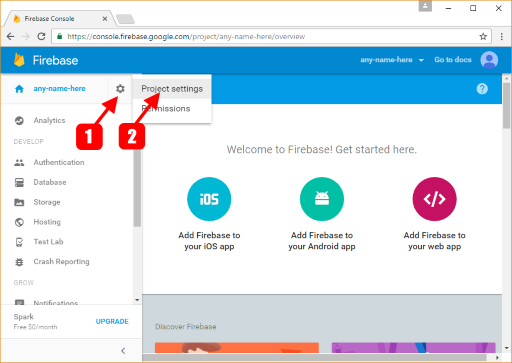
Task: Select the Firebase Console browser tab
Action: pos(59,19)
